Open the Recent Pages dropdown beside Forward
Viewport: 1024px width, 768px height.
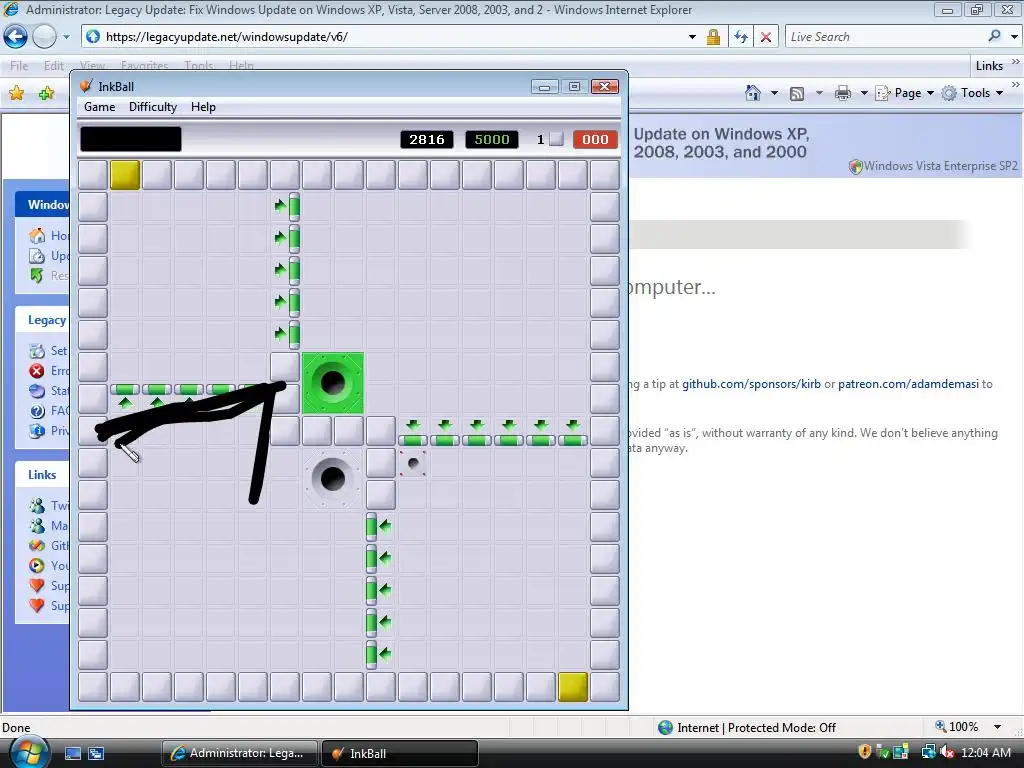click(x=66, y=37)
